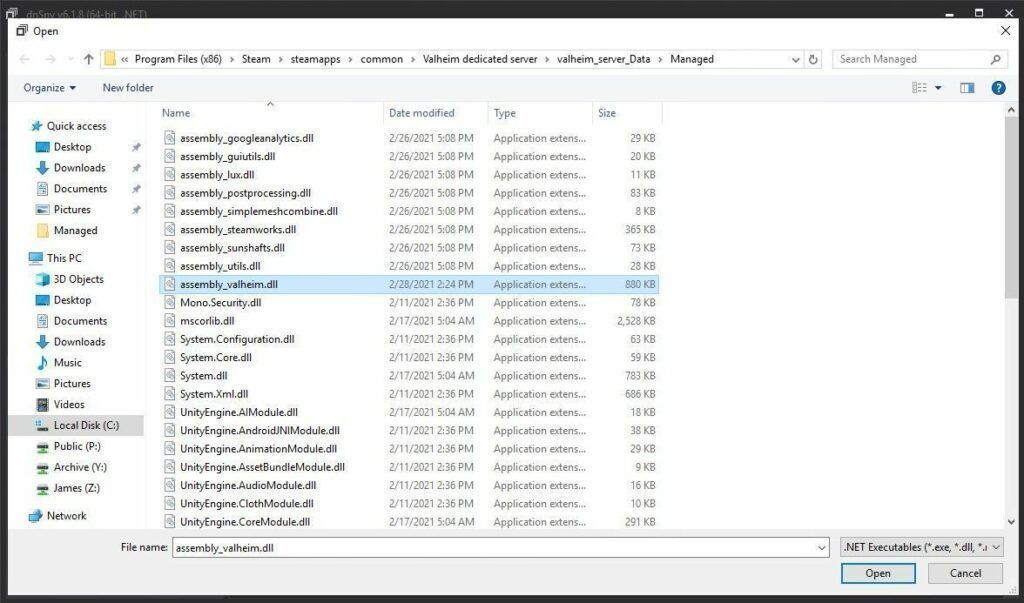Open the .NET Executables file type filter

point(921,547)
